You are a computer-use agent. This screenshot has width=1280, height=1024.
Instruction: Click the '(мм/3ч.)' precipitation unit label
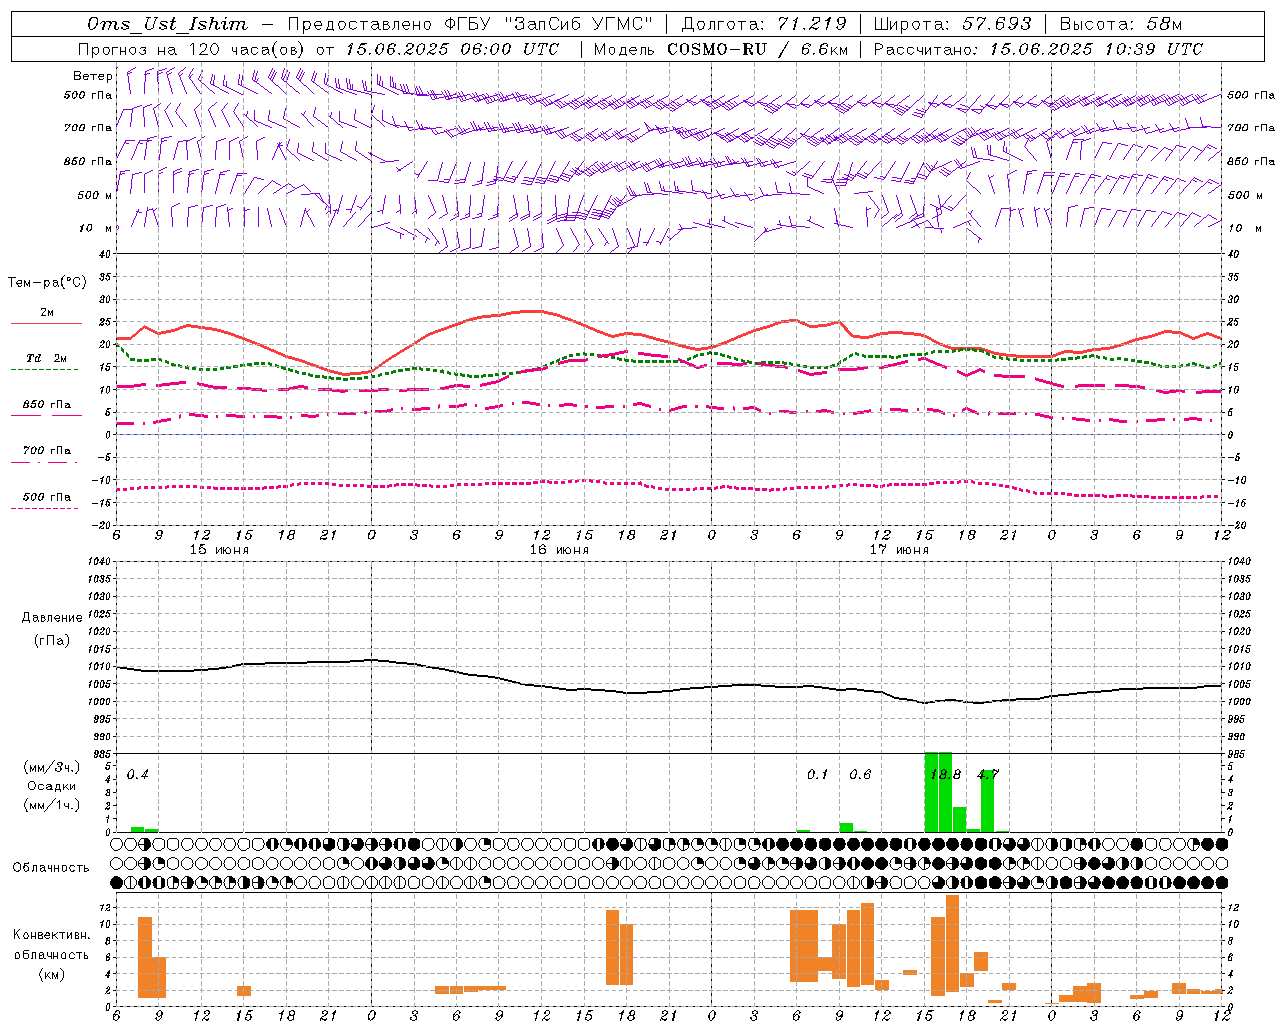point(51,767)
